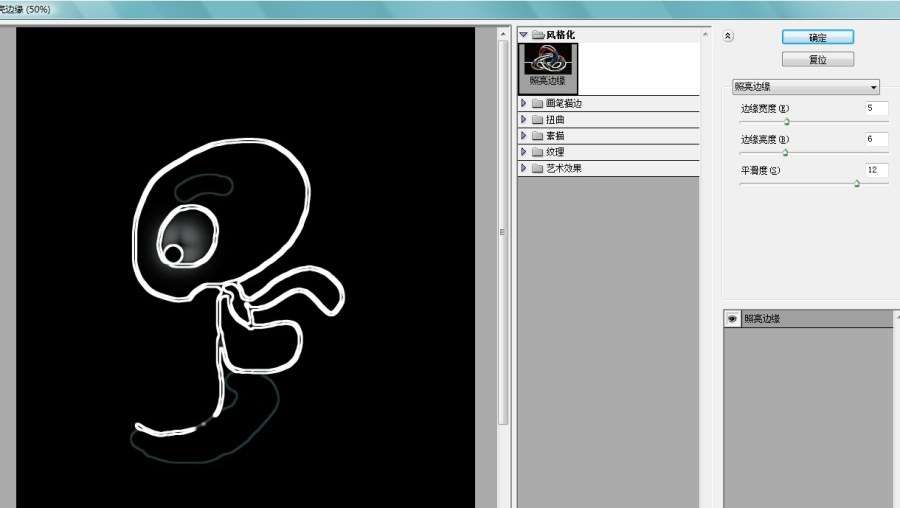Expand the 素描 filter category
This screenshot has width=900, height=508.
(x=523, y=135)
